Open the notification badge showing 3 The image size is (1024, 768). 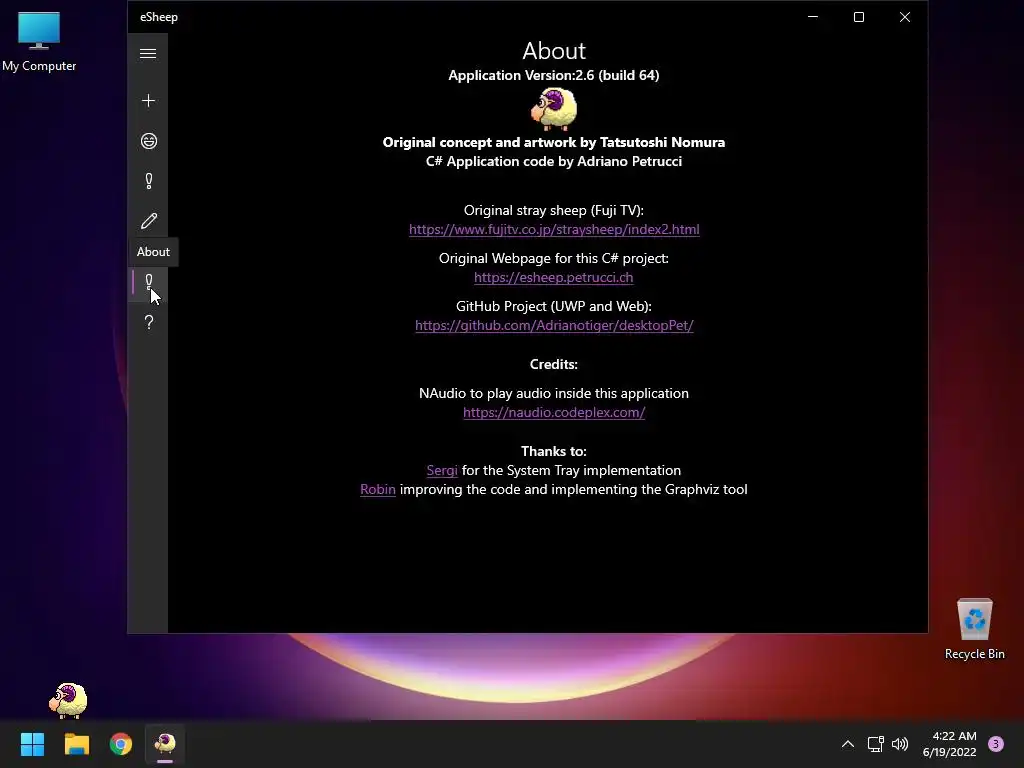996,744
